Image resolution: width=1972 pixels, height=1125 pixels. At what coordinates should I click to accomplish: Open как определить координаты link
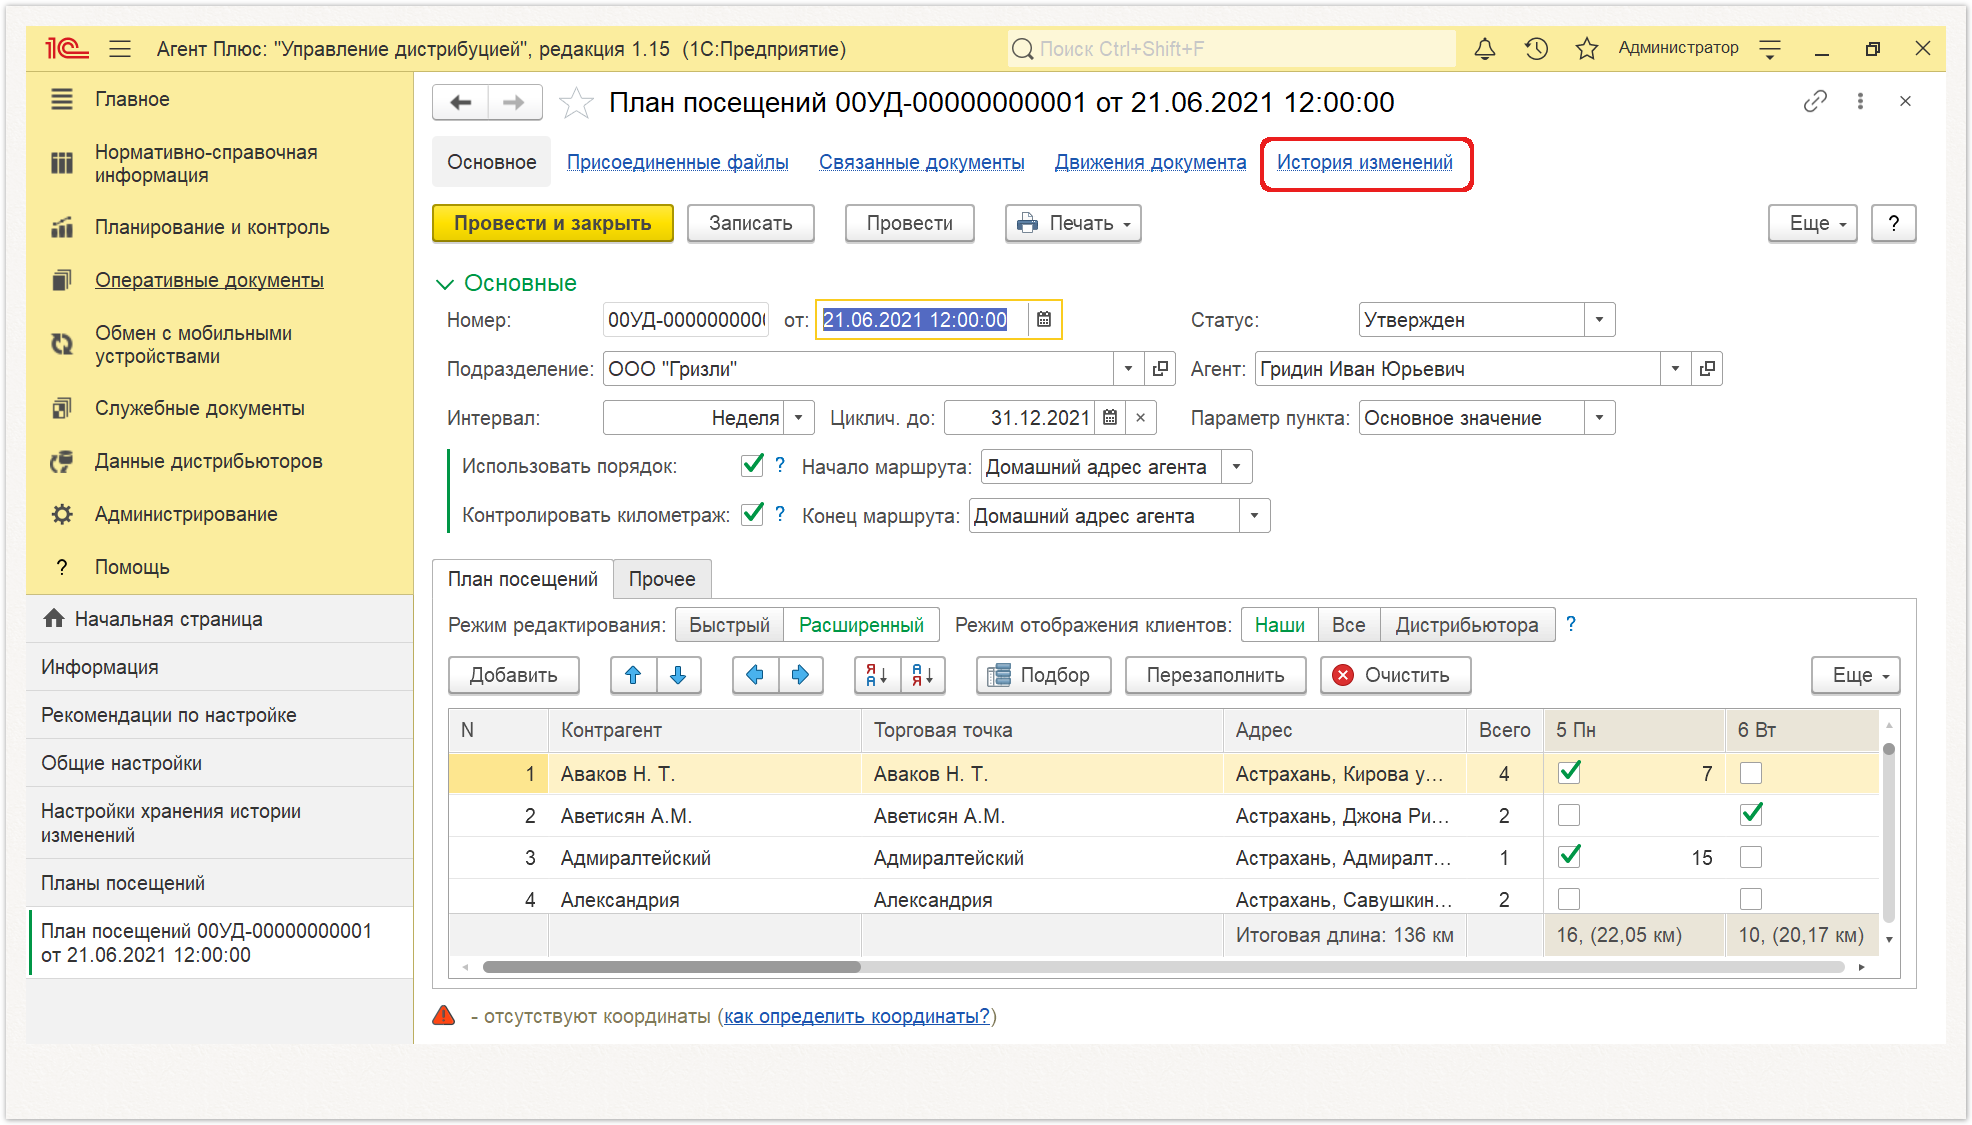coord(857,1016)
